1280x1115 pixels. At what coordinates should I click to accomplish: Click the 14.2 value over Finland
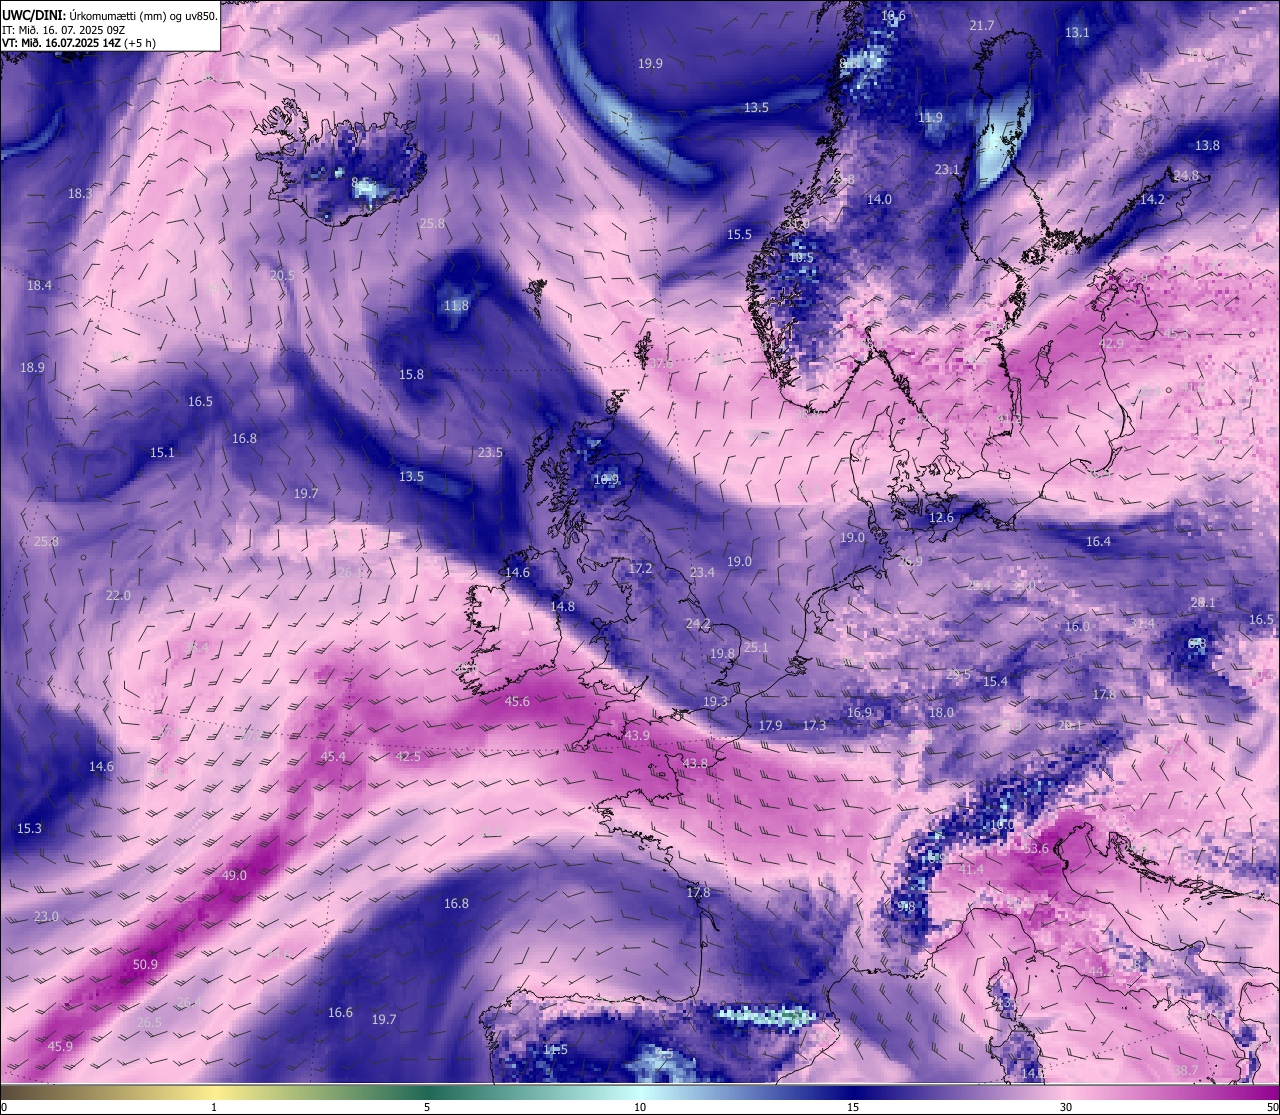1152,199
